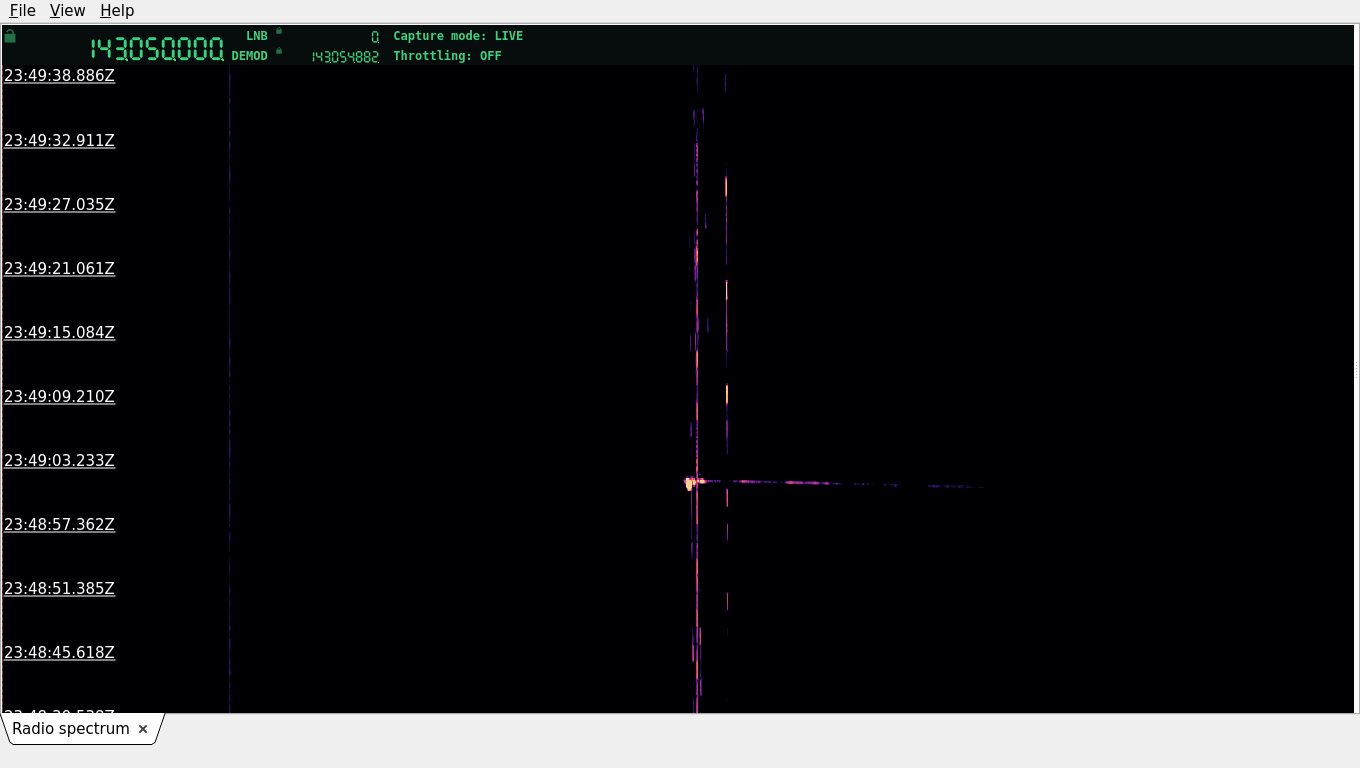
Task: Click timestamp 23:49:38.886Z
Action: (x=59, y=76)
